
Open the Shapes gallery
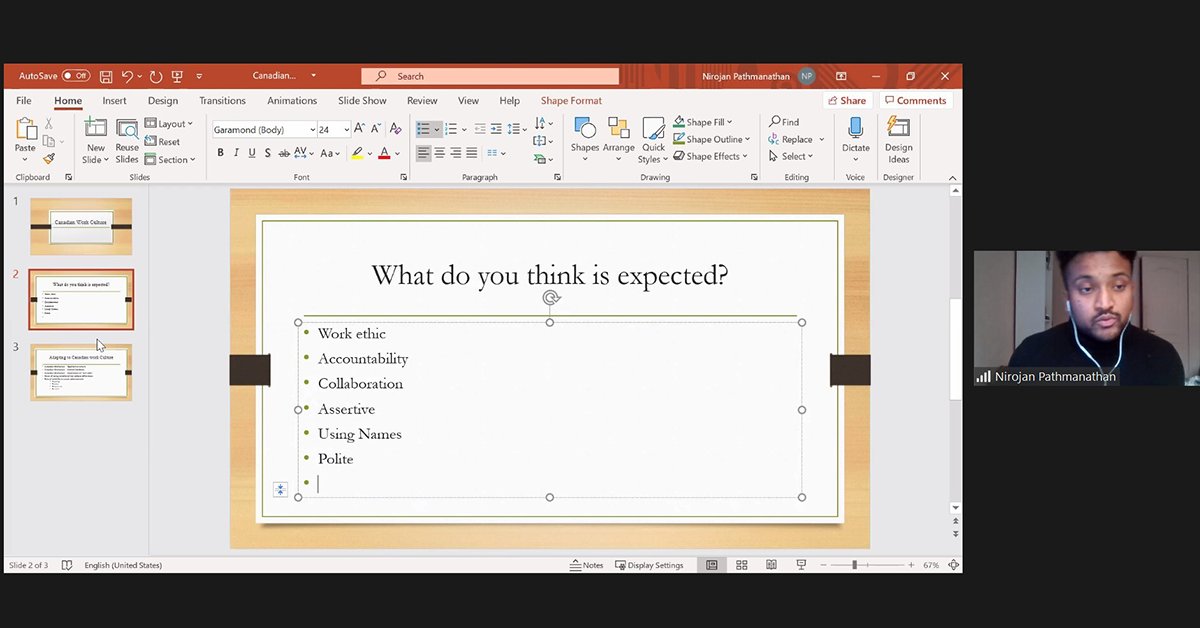click(x=585, y=140)
